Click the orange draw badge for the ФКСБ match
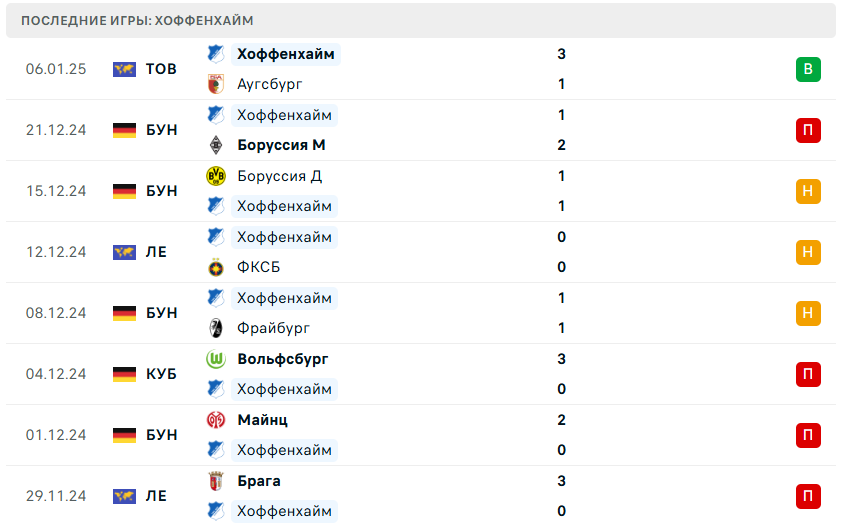 tap(808, 252)
